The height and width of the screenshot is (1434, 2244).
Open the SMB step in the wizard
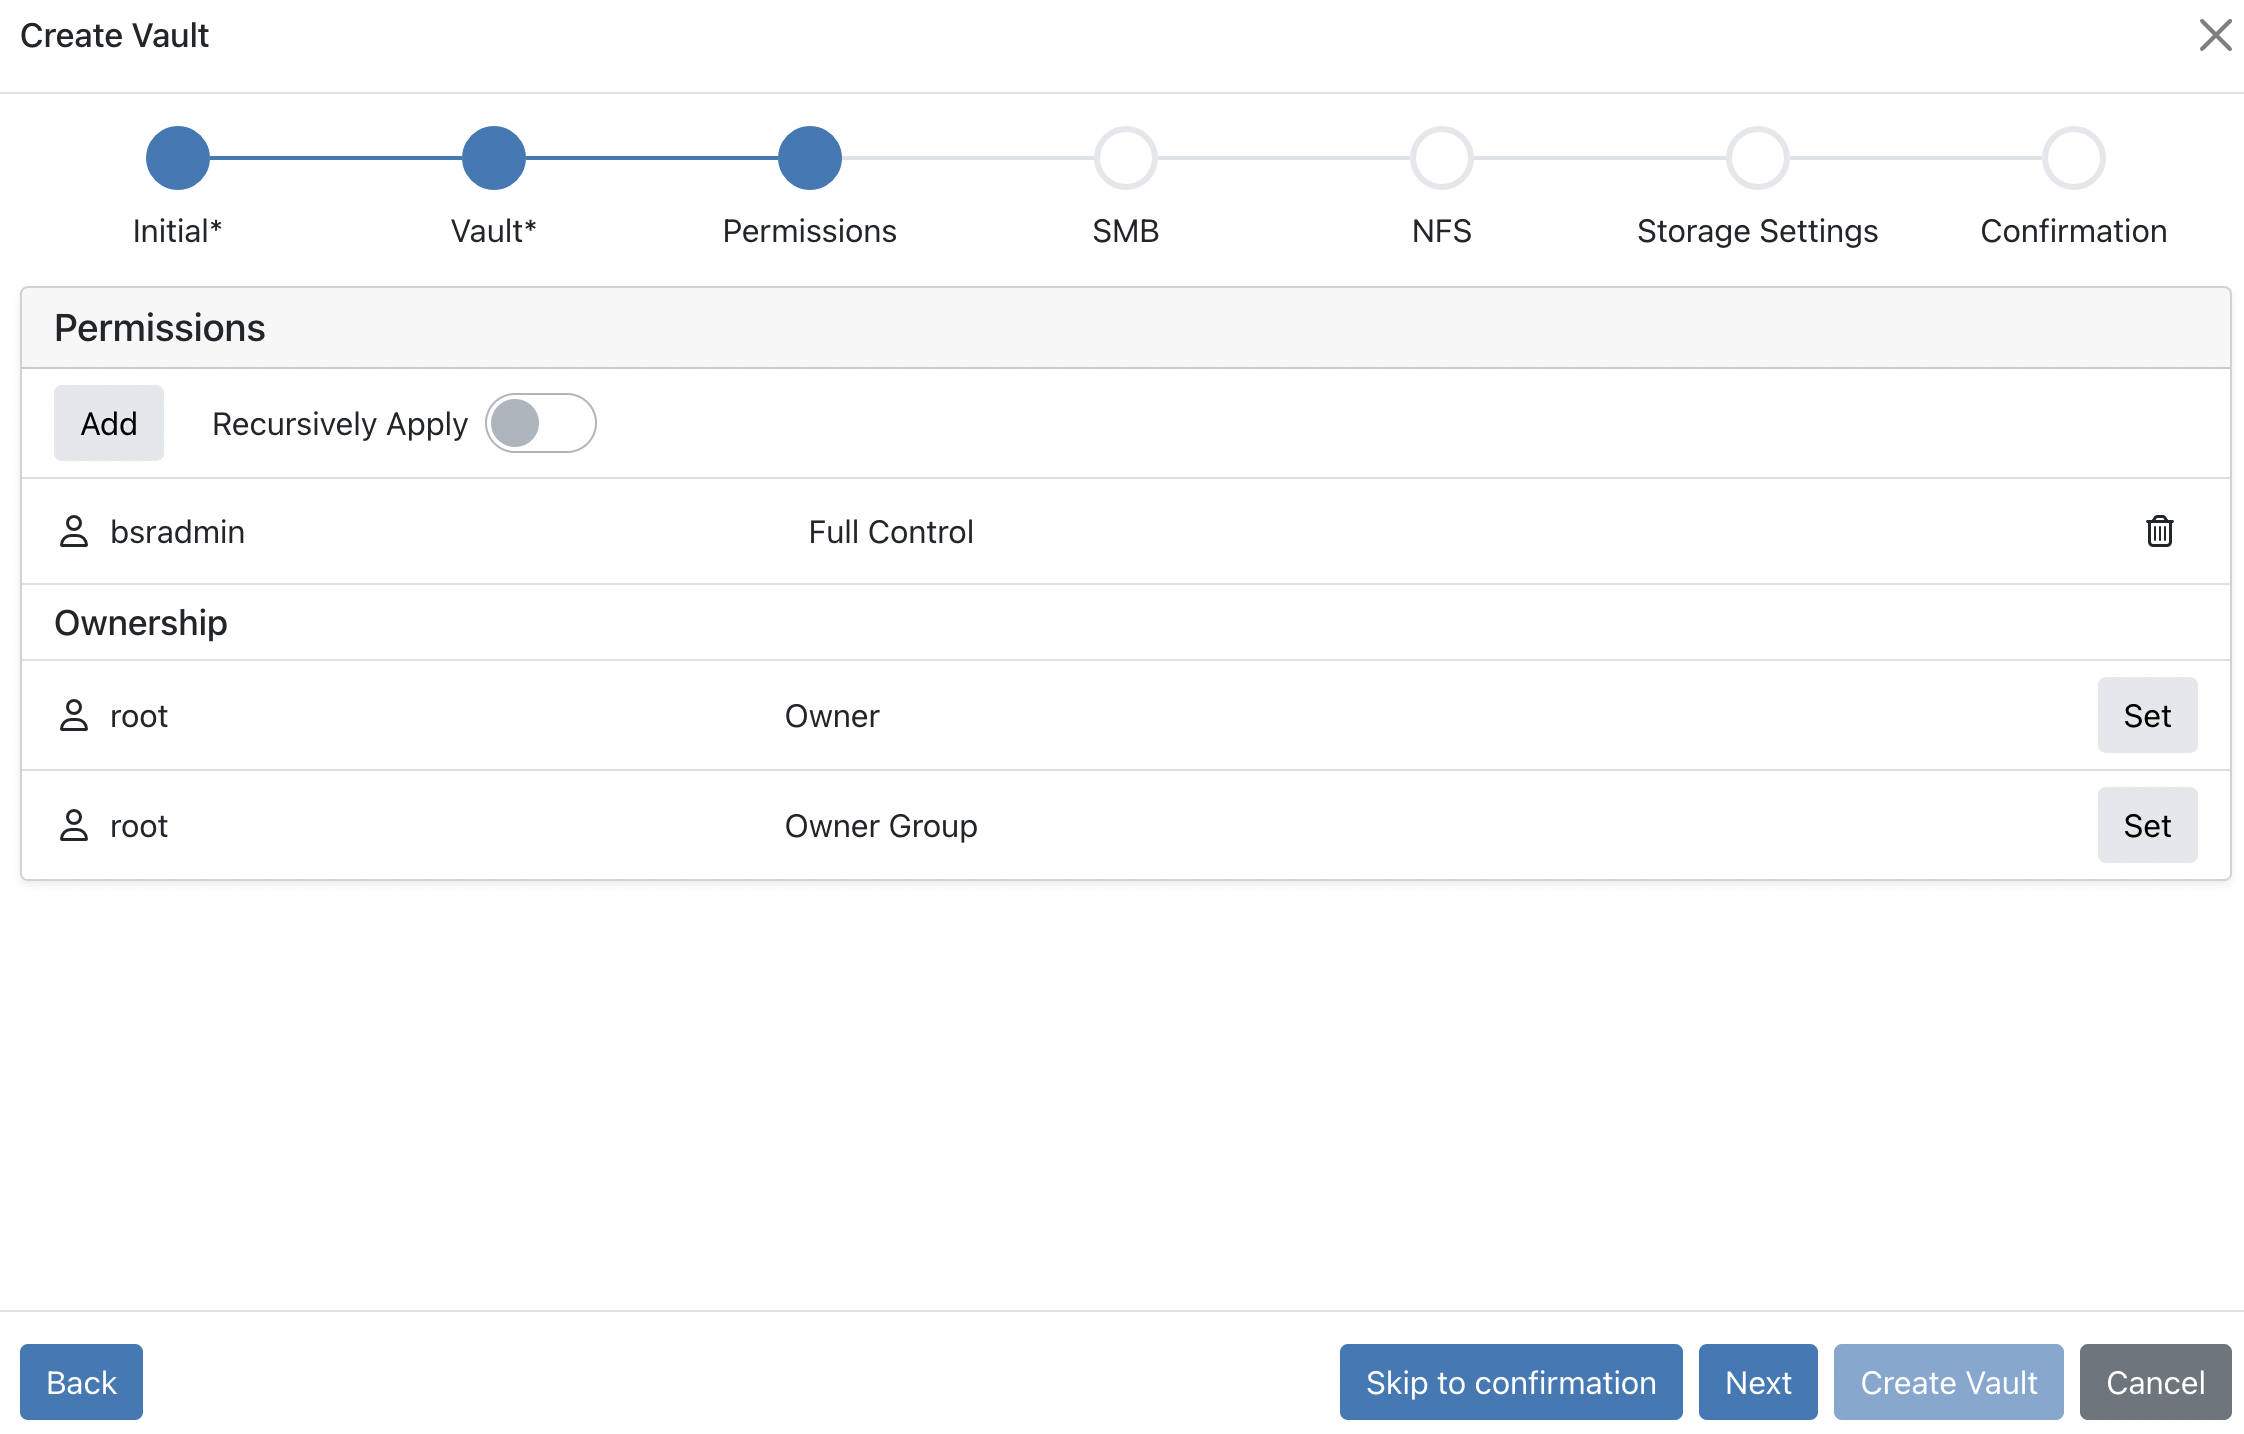[x=1126, y=158]
